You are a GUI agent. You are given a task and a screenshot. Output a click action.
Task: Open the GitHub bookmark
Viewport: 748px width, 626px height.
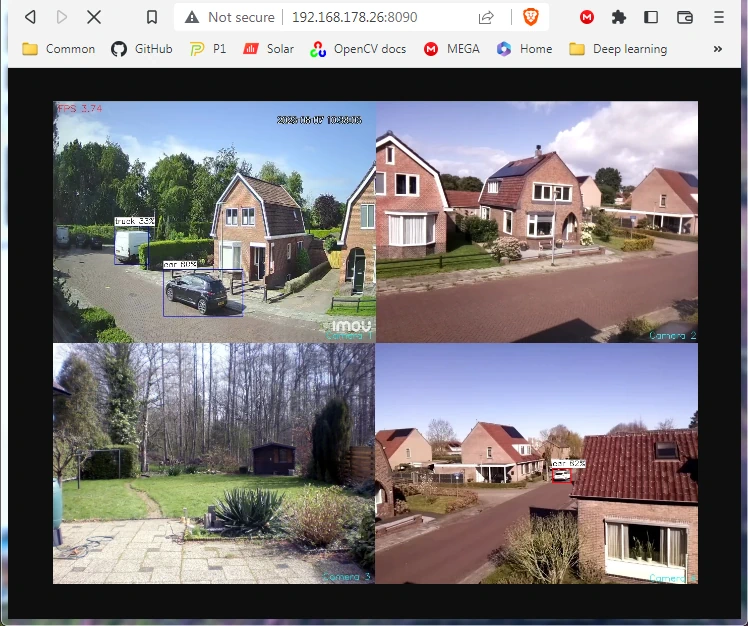pos(142,49)
